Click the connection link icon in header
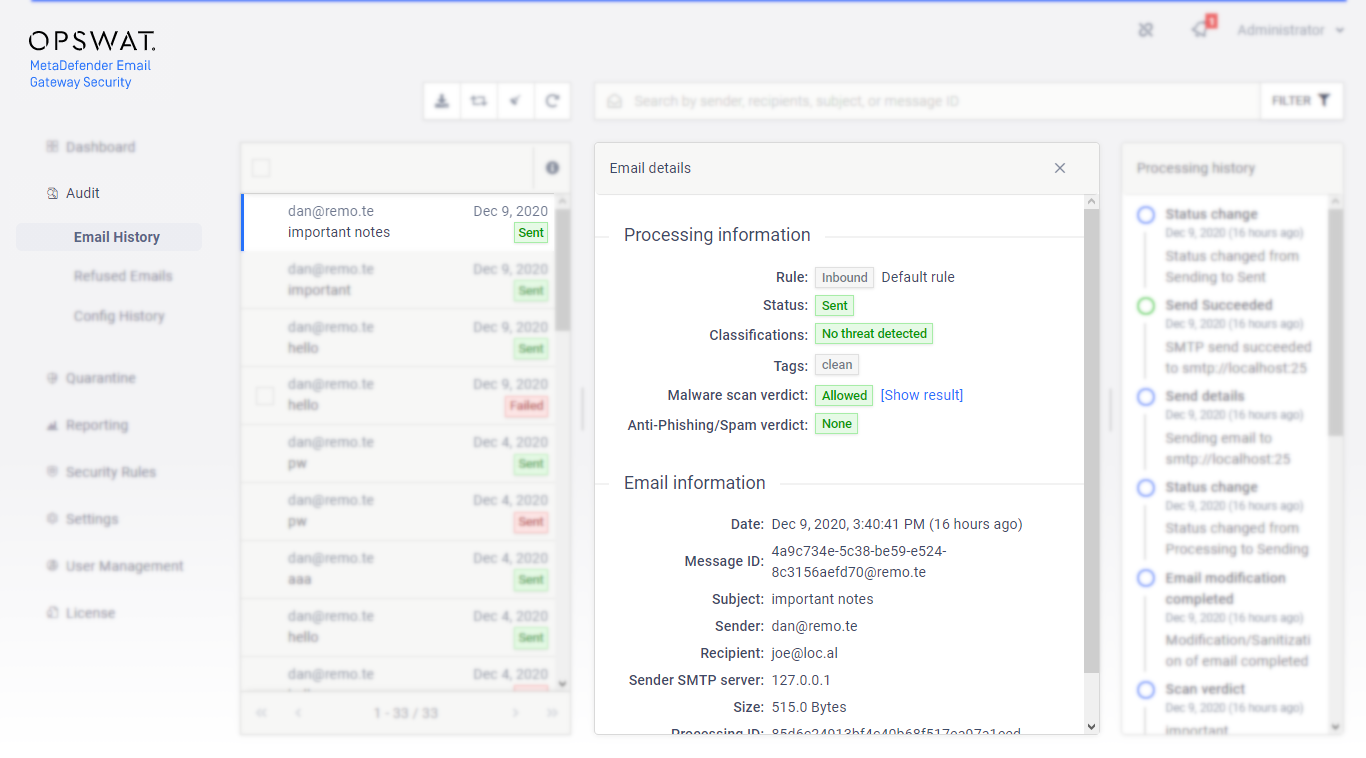Screen dimensions: 1366x758 (1146, 30)
